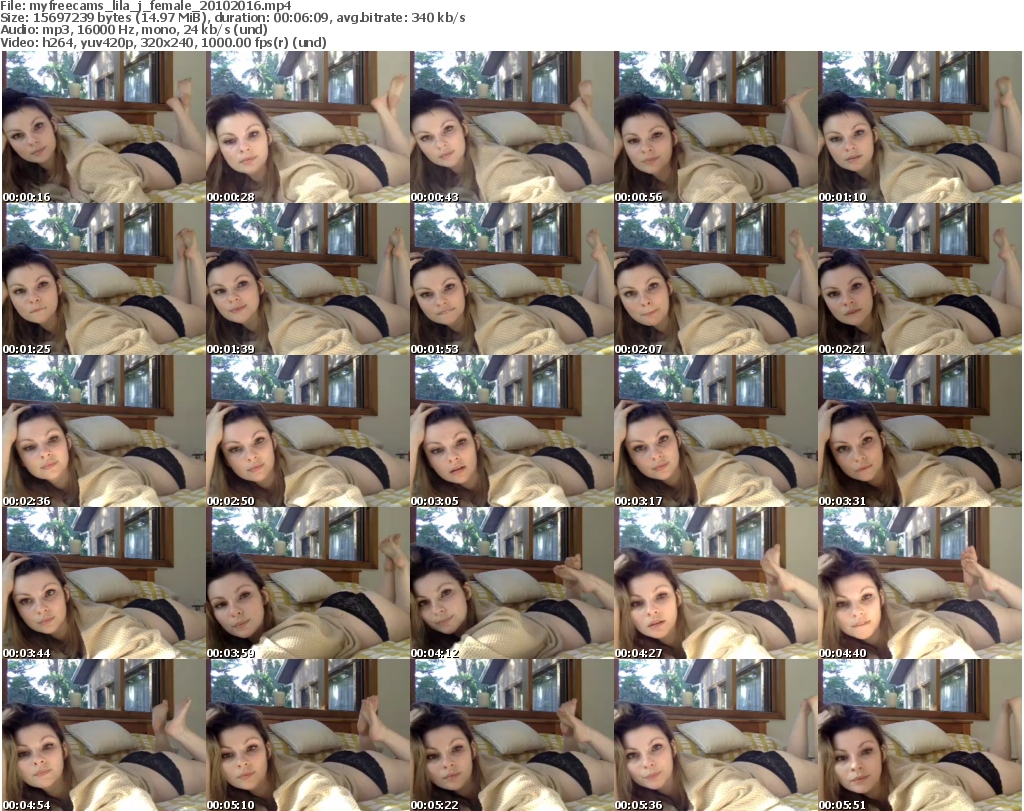Click the thumbnail frame timestamped 00:00:16
The image size is (1024, 811).
(x=104, y=127)
